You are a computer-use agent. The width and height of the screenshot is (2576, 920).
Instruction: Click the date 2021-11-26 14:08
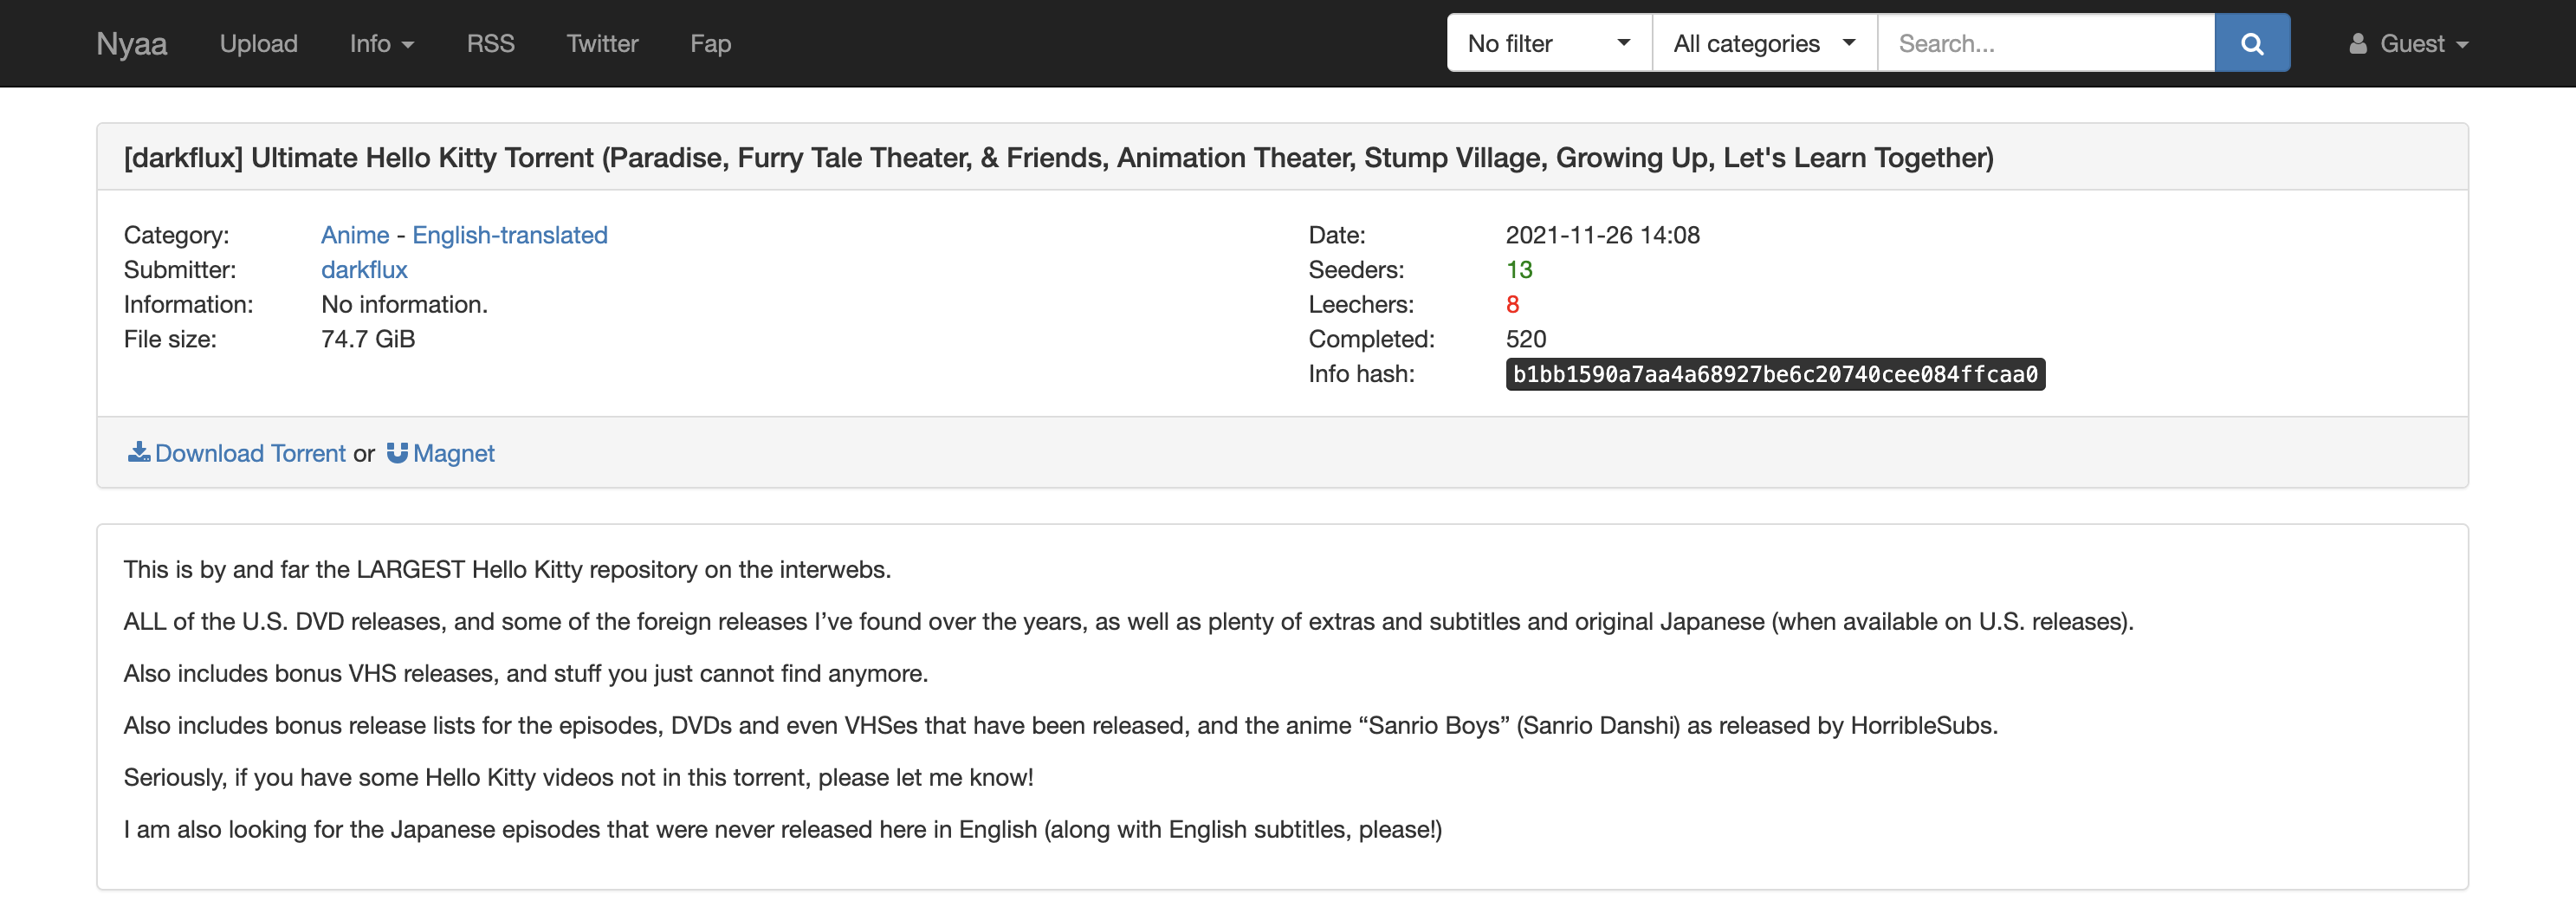coord(1603,235)
